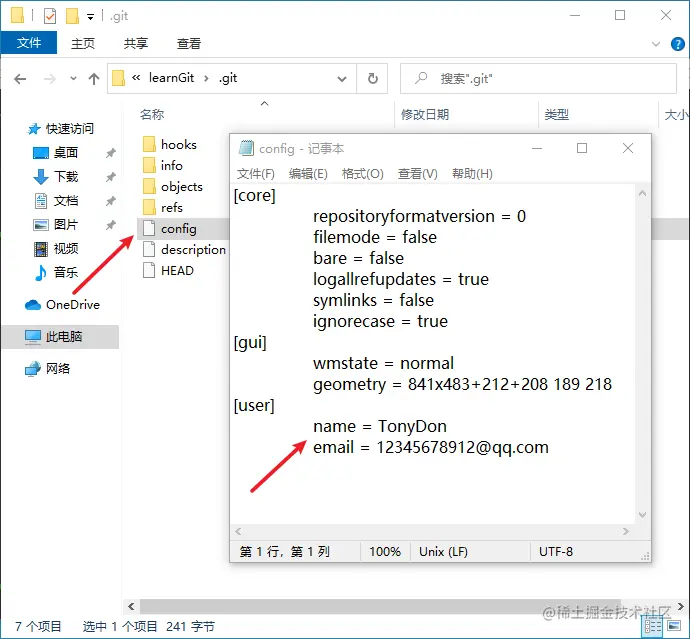This screenshot has width=690, height=639.
Task: Click the Notepad title bar icon
Action: [246, 148]
